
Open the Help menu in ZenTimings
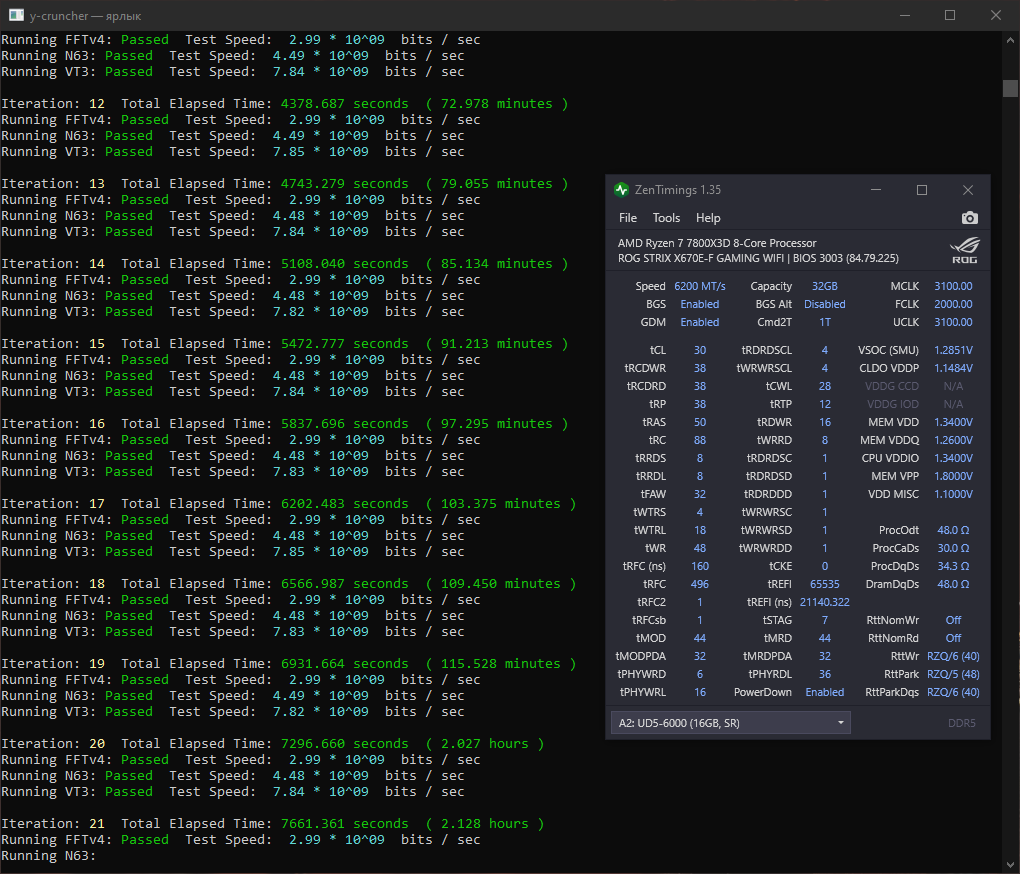tap(708, 218)
